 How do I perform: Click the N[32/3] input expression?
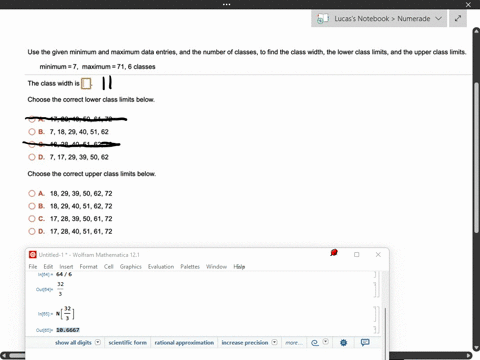[x=65, y=314]
